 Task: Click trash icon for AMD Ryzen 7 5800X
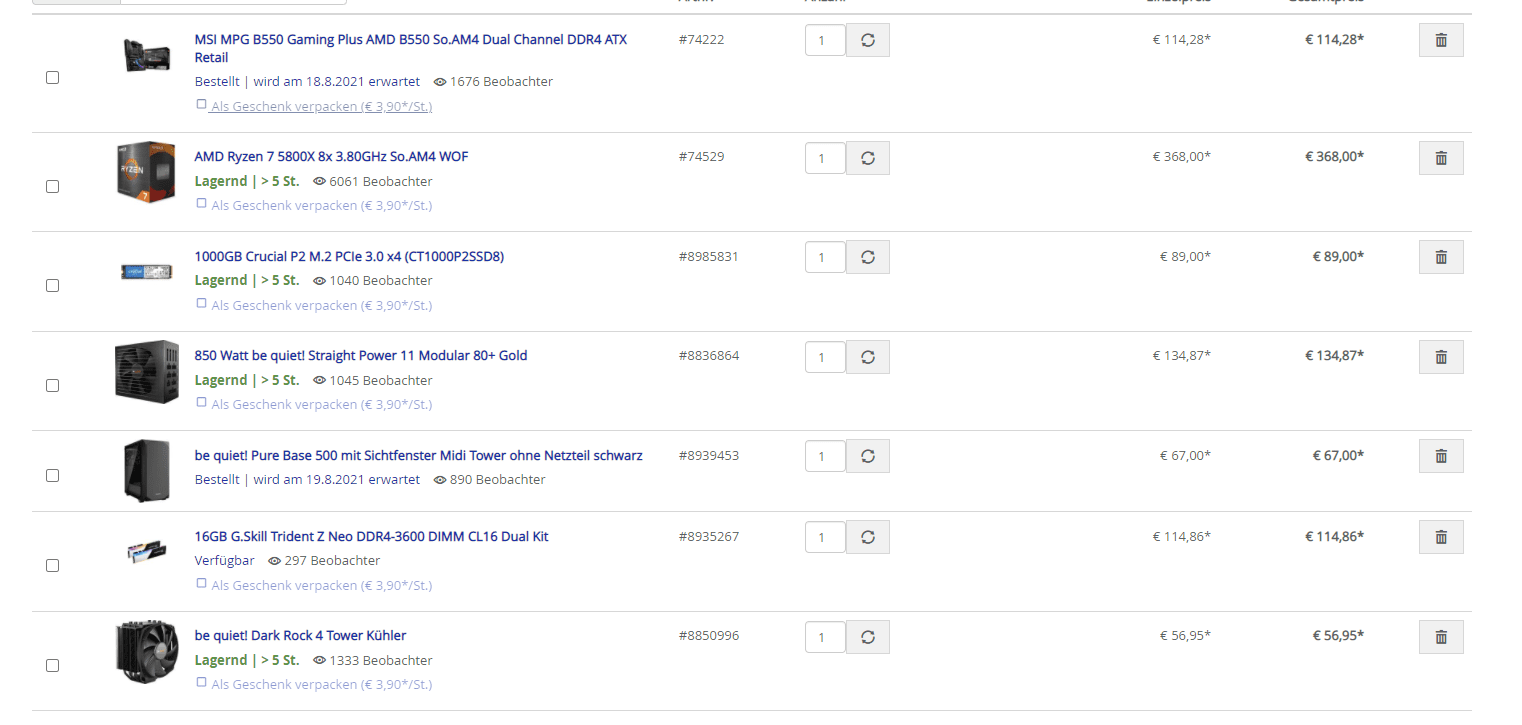pyautogui.click(x=1440, y=158)
